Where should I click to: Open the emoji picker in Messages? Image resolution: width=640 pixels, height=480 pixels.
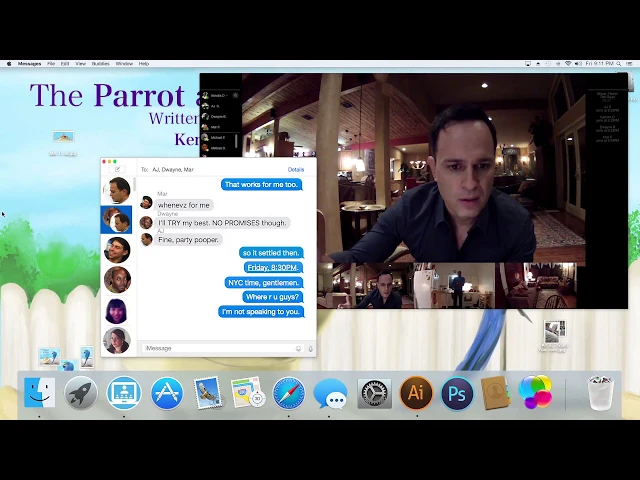click(298, 349)
